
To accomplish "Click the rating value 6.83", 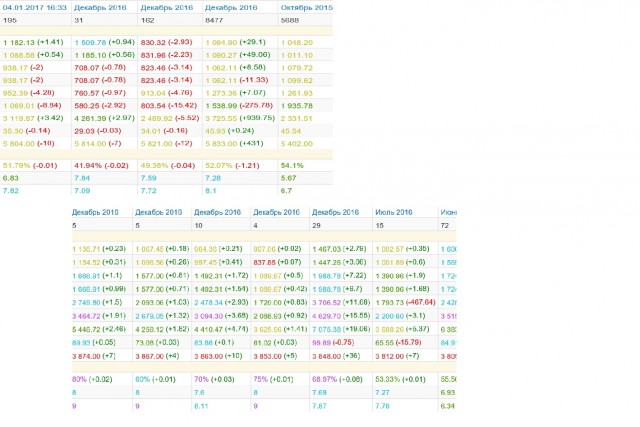I will [x=11, y=178].
